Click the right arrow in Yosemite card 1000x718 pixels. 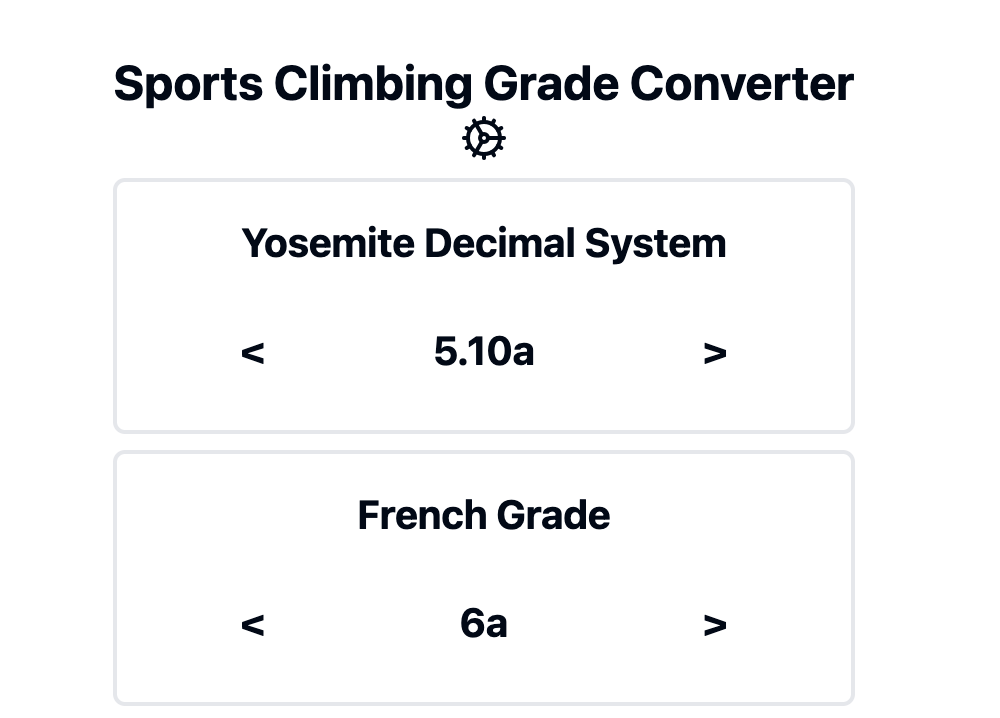click(715, 353)
